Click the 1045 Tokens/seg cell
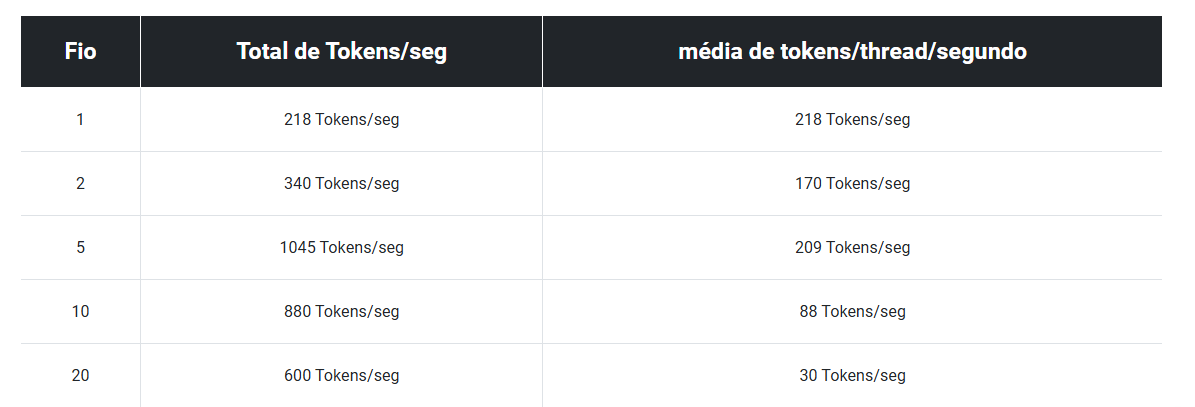Image resolution: width=1195 pixels, height=407 pixels. (341, 248)
